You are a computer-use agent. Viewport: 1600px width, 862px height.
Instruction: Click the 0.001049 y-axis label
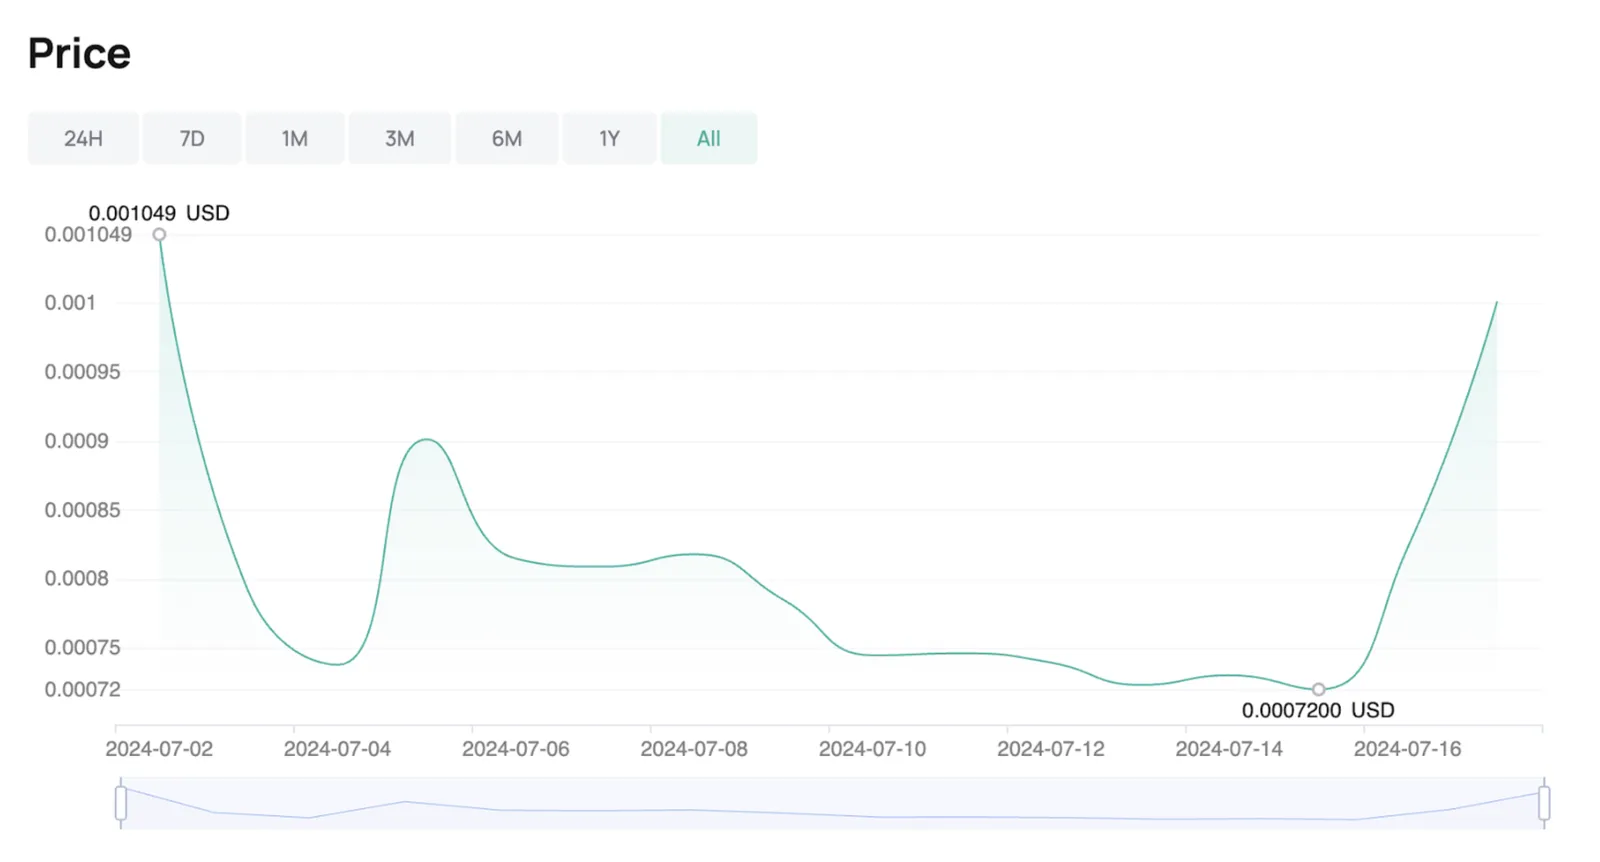coord(88,235)
